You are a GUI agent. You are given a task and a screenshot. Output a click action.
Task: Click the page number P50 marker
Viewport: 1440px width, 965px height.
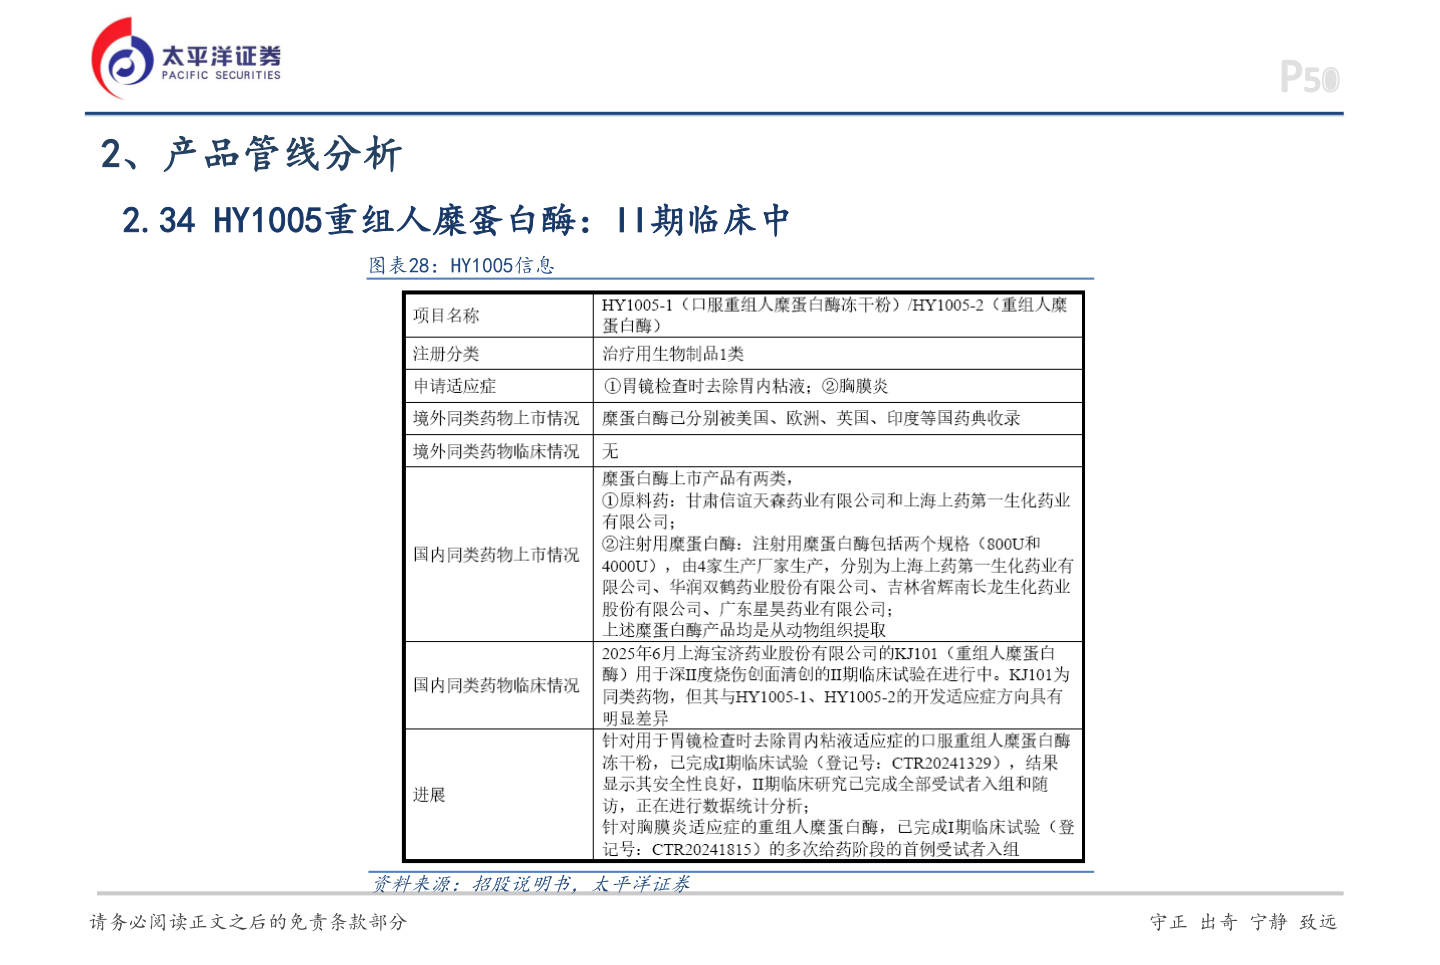click(1311, 75)
